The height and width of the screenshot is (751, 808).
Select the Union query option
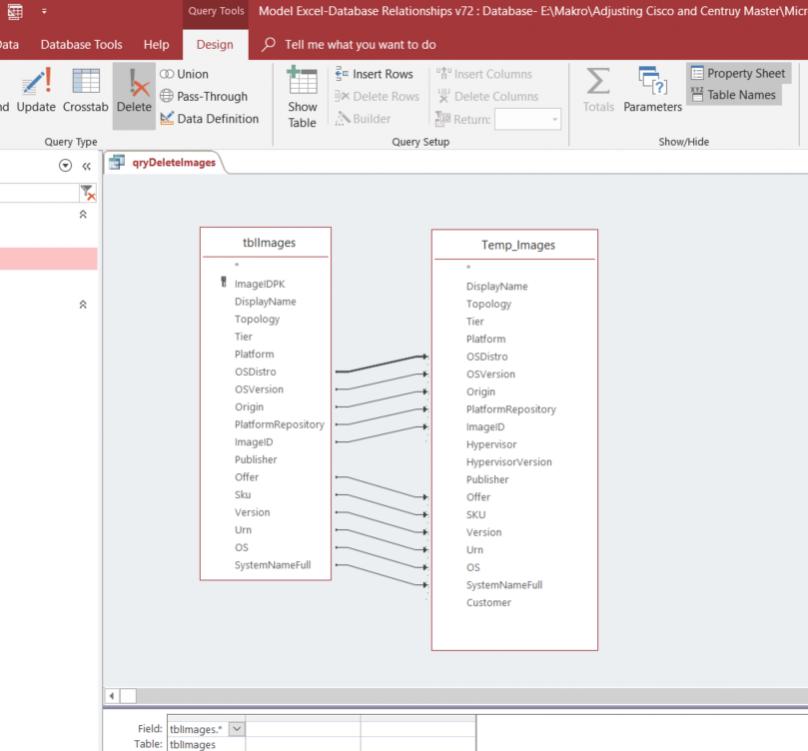pos(187,74)
